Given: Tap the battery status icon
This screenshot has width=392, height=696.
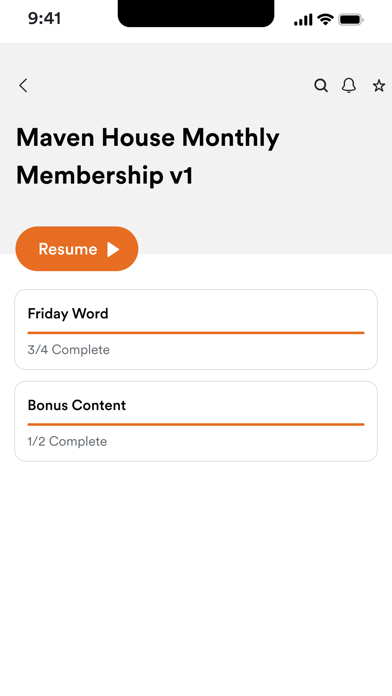Looking at the screenshot, I should 351,20.
